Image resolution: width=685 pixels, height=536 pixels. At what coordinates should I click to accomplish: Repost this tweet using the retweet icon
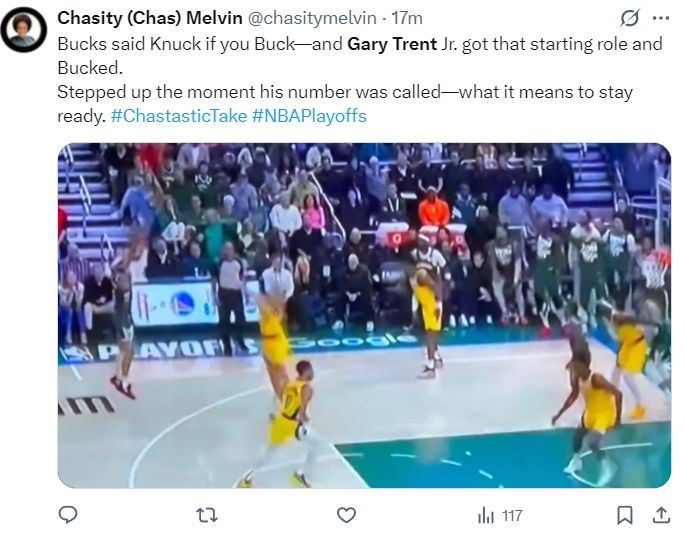coord(207,515)
